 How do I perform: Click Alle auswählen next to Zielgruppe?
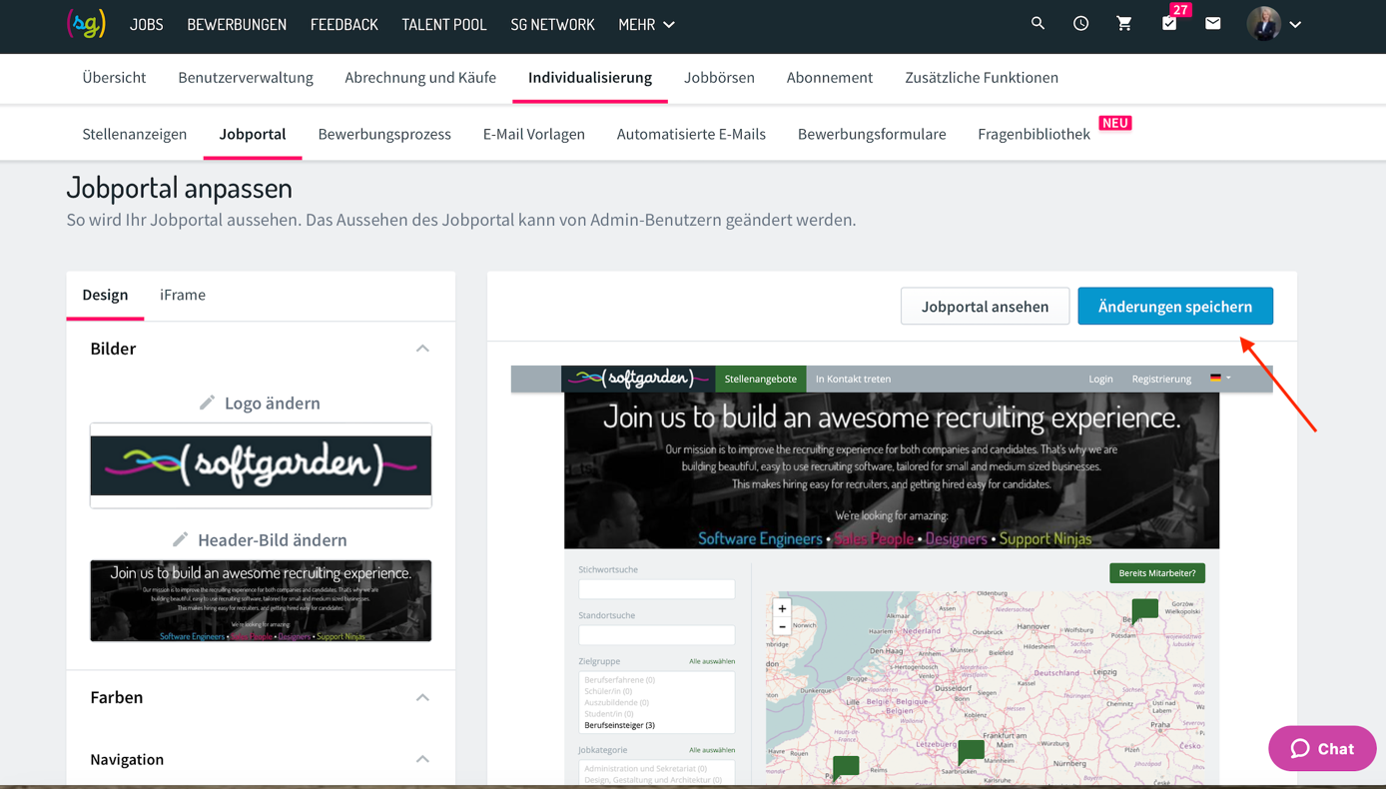click(714, 663)
